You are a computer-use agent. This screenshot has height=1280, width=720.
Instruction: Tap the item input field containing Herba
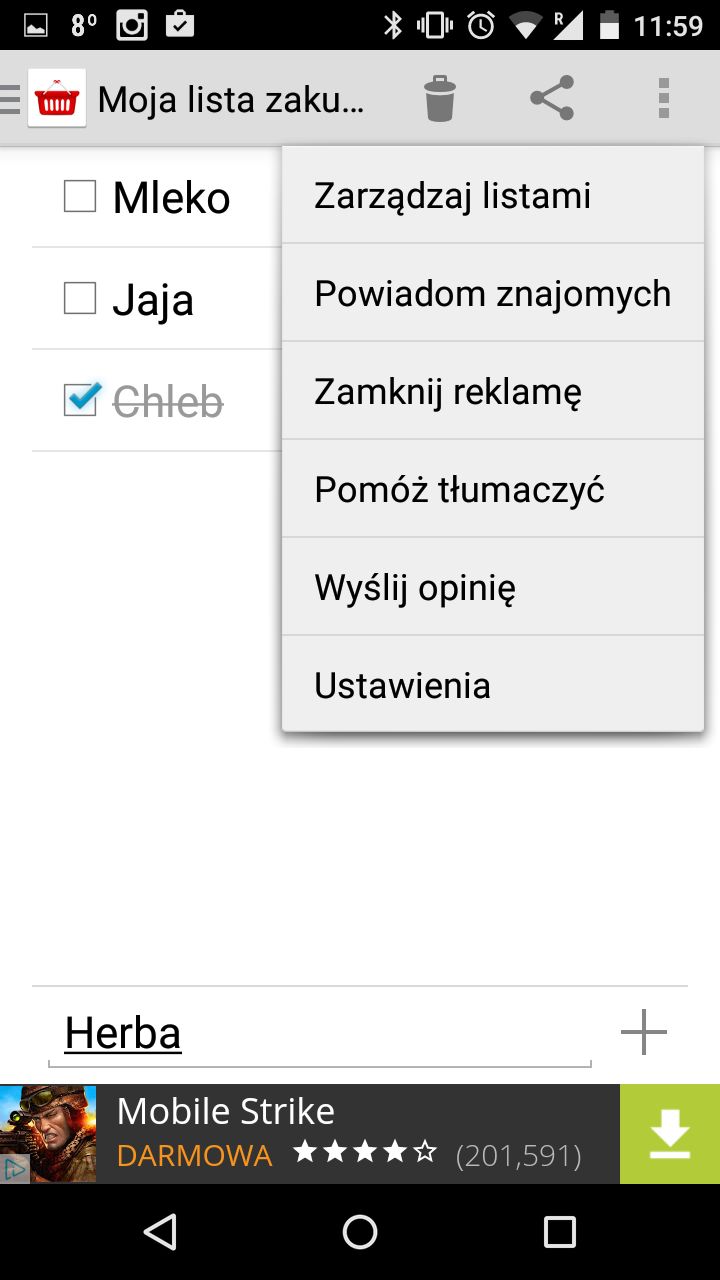click(320, 1034)
